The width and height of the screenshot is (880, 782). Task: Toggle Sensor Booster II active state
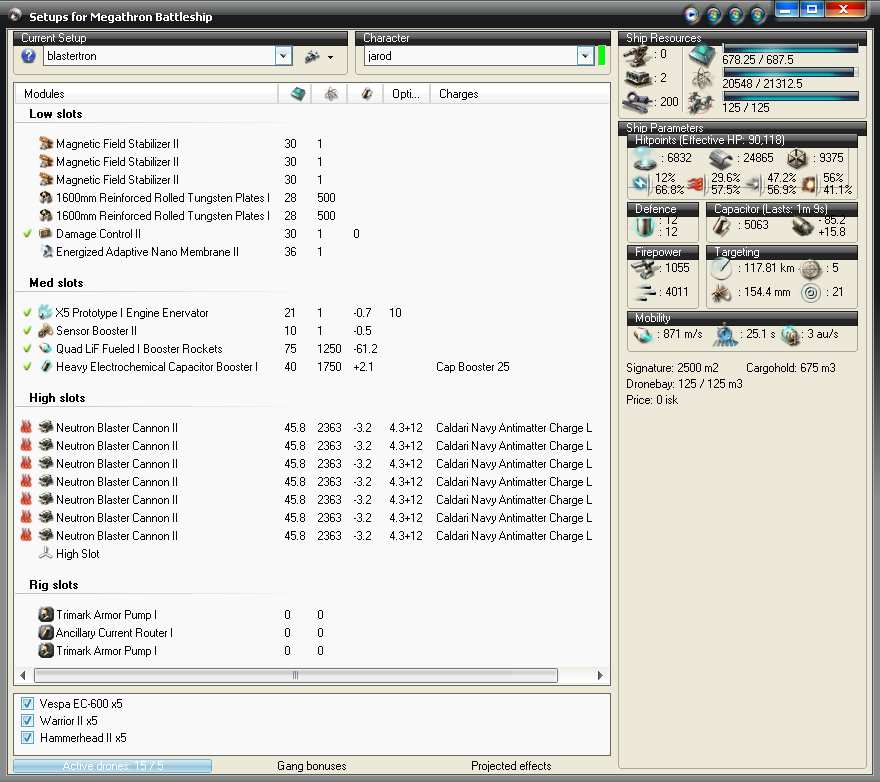coord(27,331)
